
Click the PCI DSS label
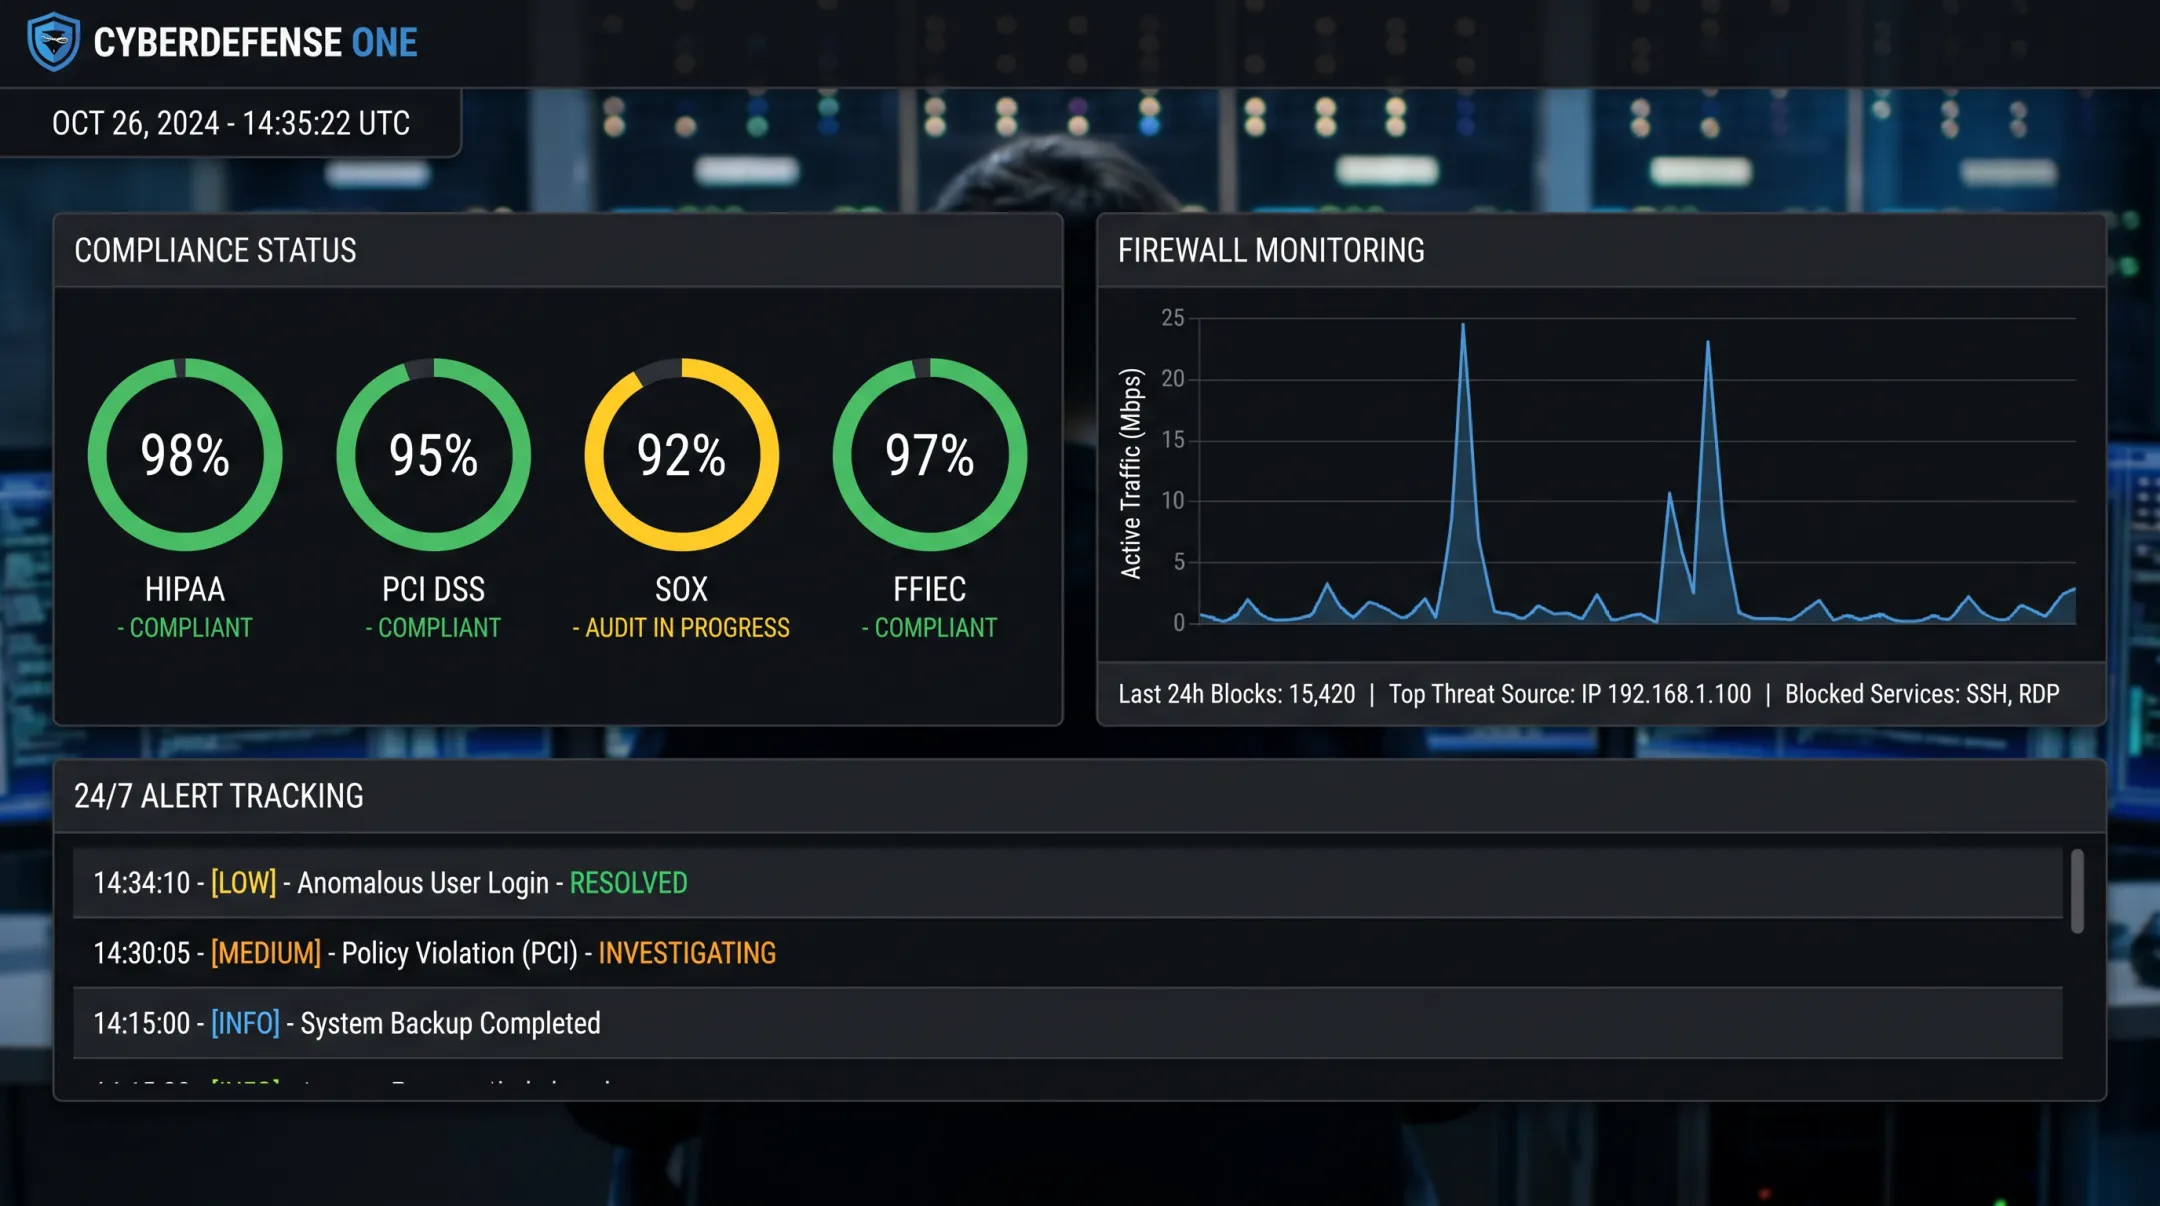click(x=433, y=589)
